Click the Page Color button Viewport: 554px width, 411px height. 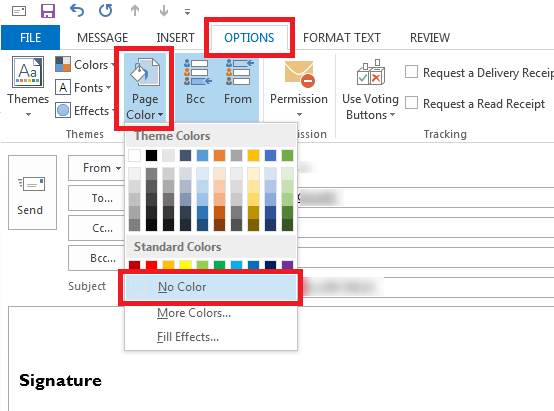click(145, 89)
